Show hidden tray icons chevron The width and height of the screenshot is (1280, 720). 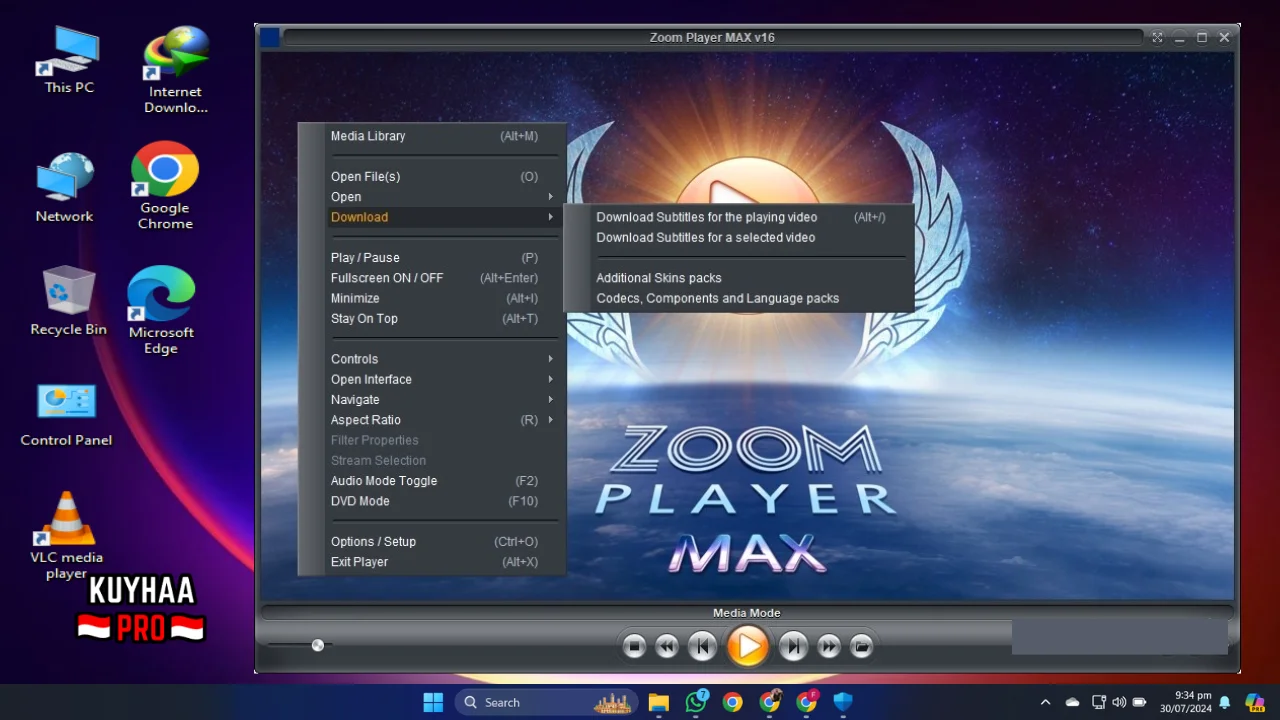click(x=1045, y=702)
